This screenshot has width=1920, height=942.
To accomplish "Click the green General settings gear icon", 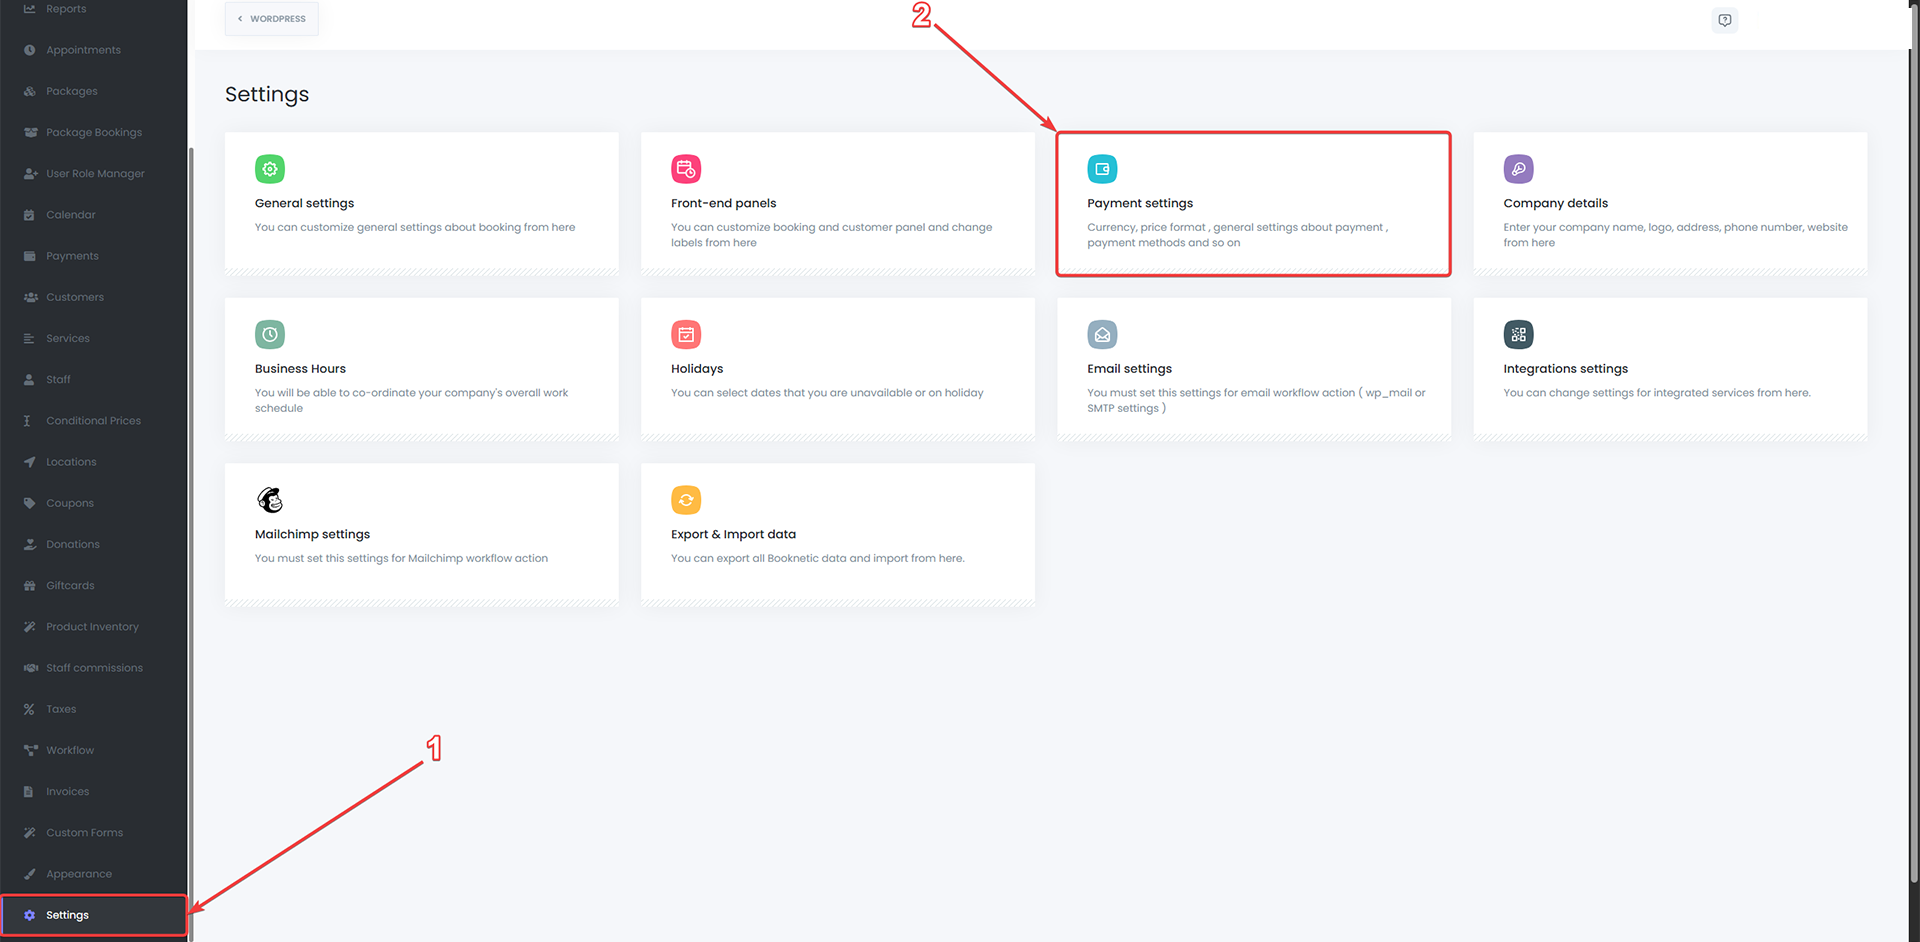I will pos(270,169).
